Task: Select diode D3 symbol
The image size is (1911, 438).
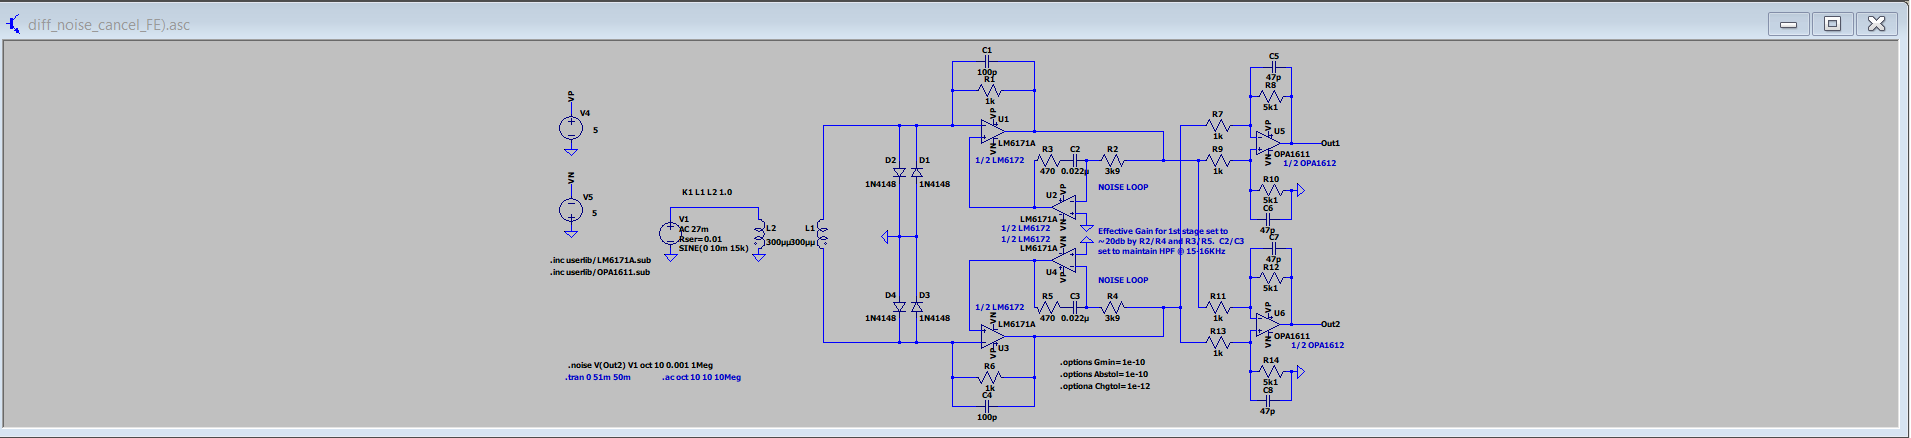Action: click(x=917, y=307)
